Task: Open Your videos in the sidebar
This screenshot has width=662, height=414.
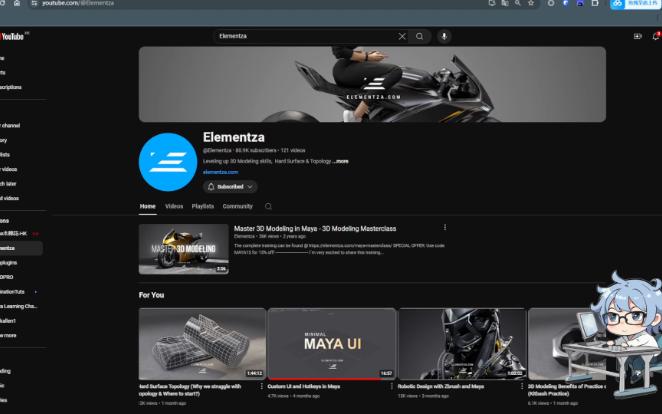Action: (9, 169)
